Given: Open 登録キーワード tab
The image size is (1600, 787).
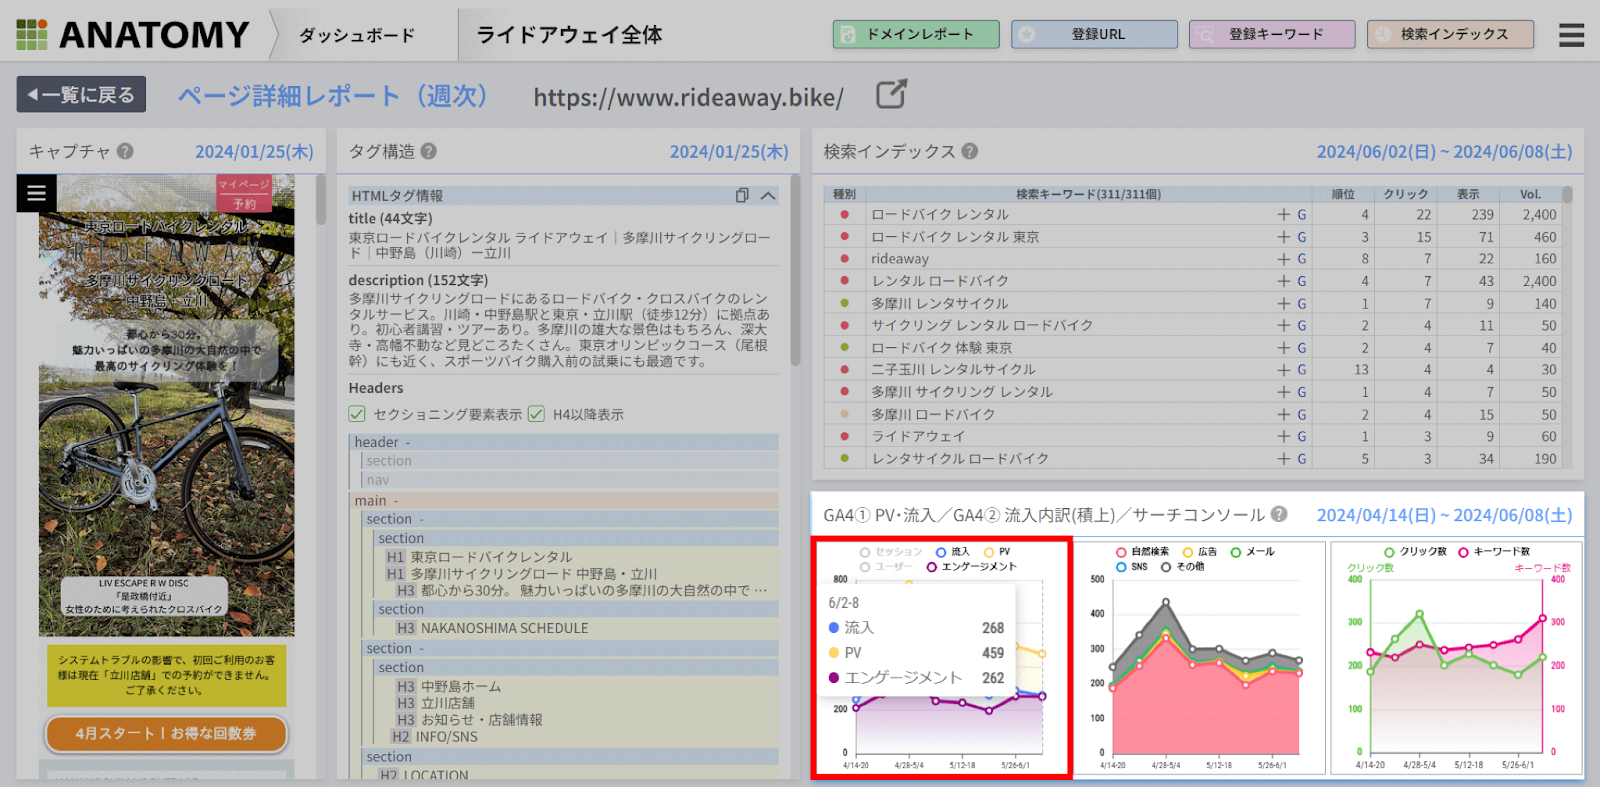Looking at the screenshot, I should [1272, 34].
